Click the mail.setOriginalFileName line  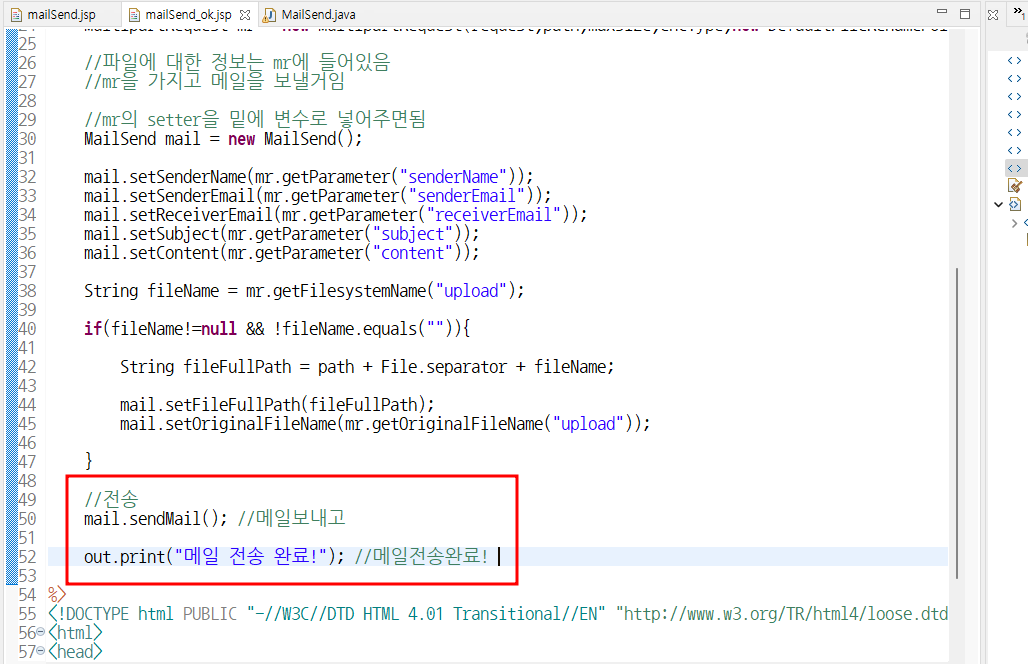[x=385, y=424]
